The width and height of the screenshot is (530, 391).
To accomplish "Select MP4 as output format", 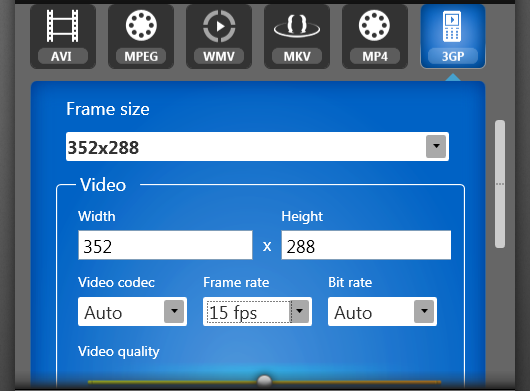I will tap(375, 36).
